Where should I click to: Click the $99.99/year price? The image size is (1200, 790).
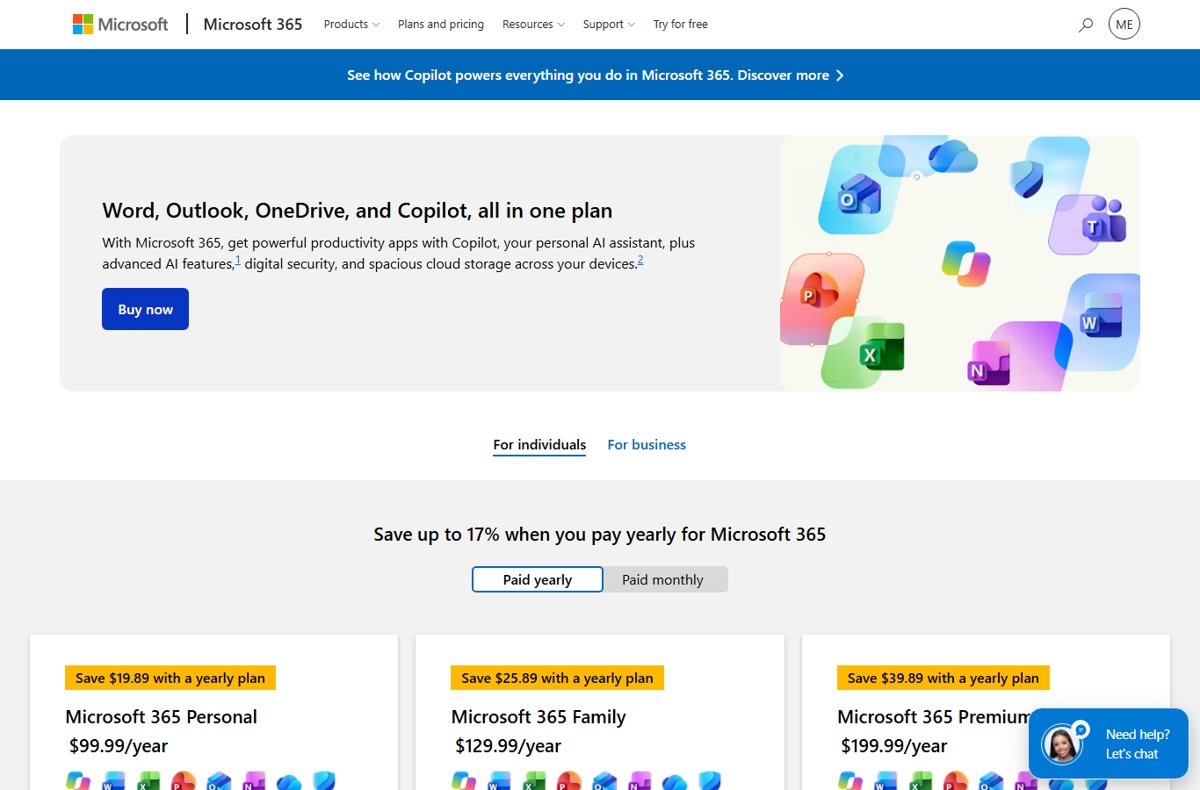pyautogui.click(x=118, y=746)
